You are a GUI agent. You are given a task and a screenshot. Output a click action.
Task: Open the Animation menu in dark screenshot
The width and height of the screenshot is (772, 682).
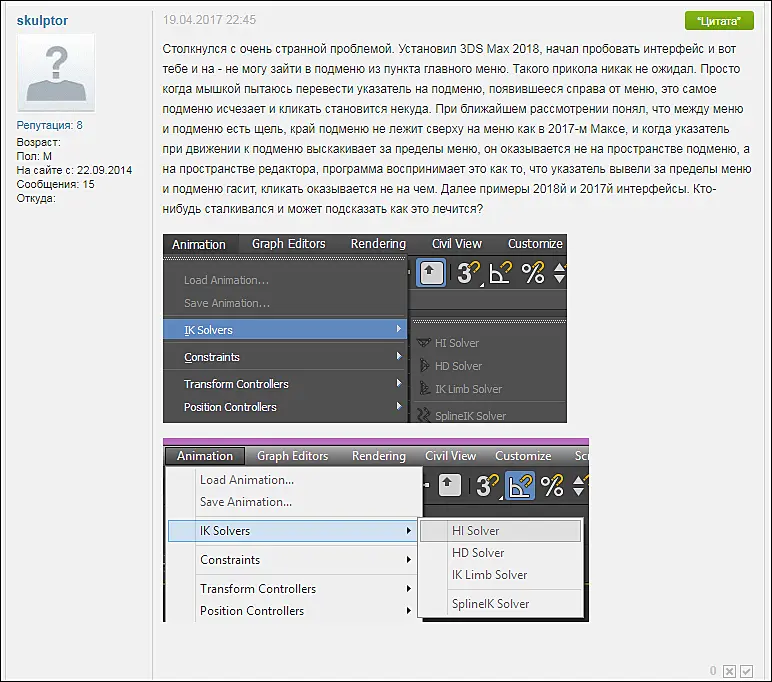pyautogui.click(x=199, y=244)
